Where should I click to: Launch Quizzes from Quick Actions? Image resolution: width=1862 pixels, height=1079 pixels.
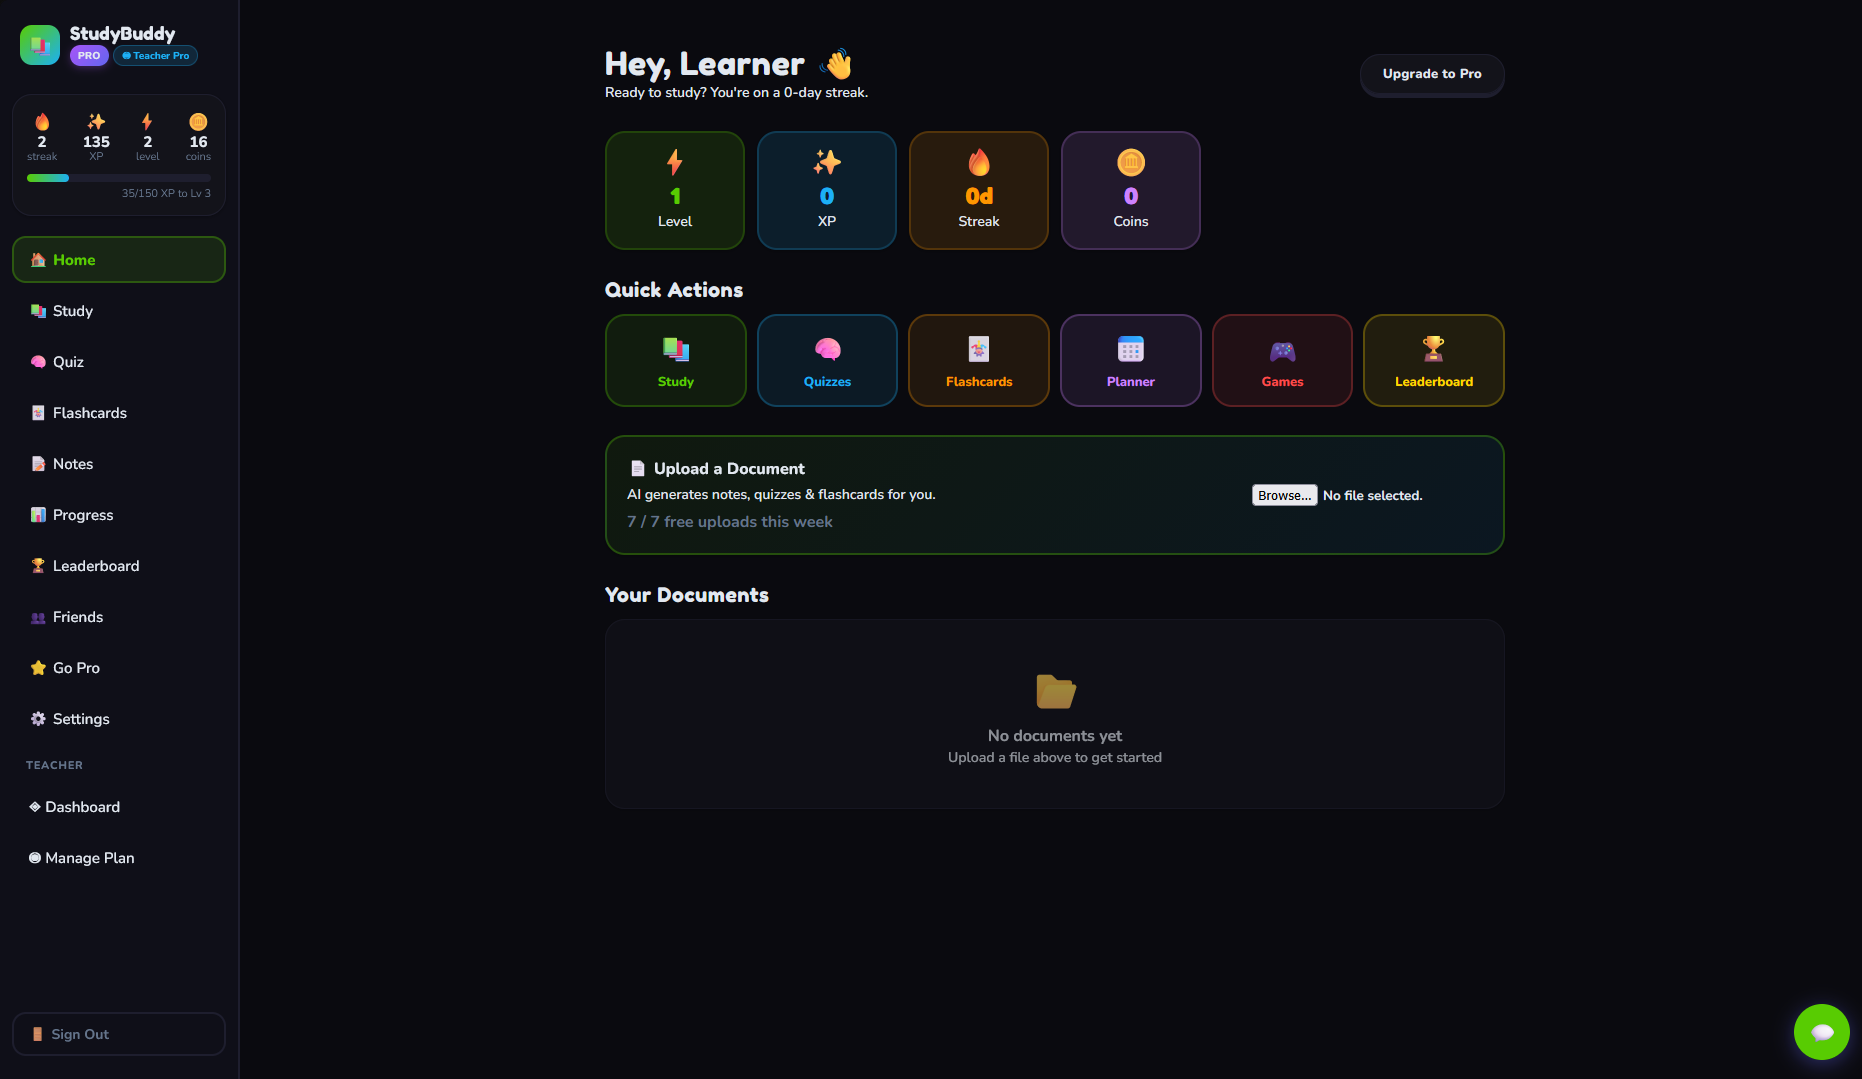tap(827, 360)
